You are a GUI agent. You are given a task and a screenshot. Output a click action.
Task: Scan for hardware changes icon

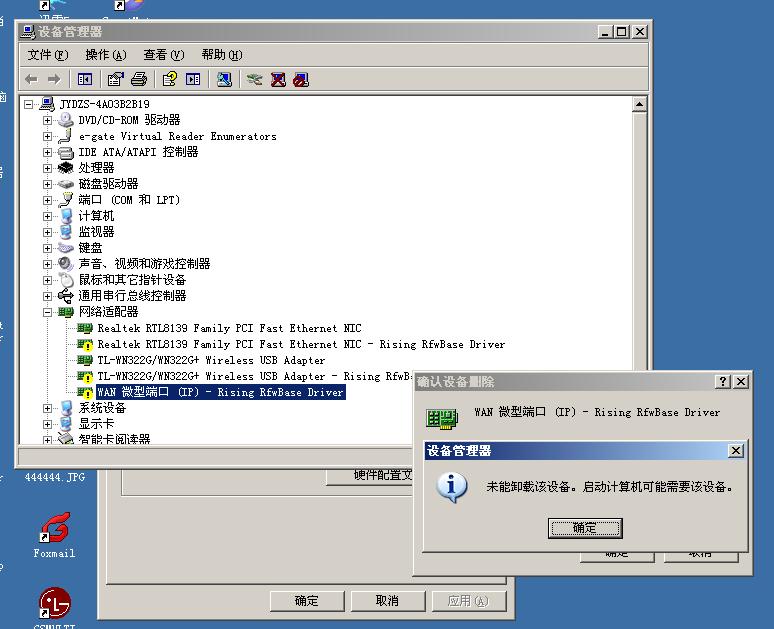point(224,79)
